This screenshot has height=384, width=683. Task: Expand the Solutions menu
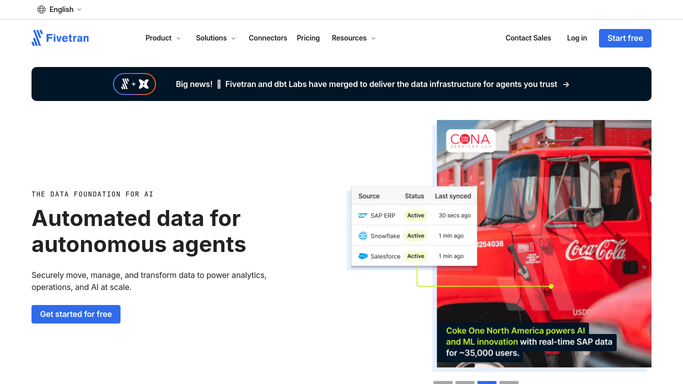pos(216,38)
